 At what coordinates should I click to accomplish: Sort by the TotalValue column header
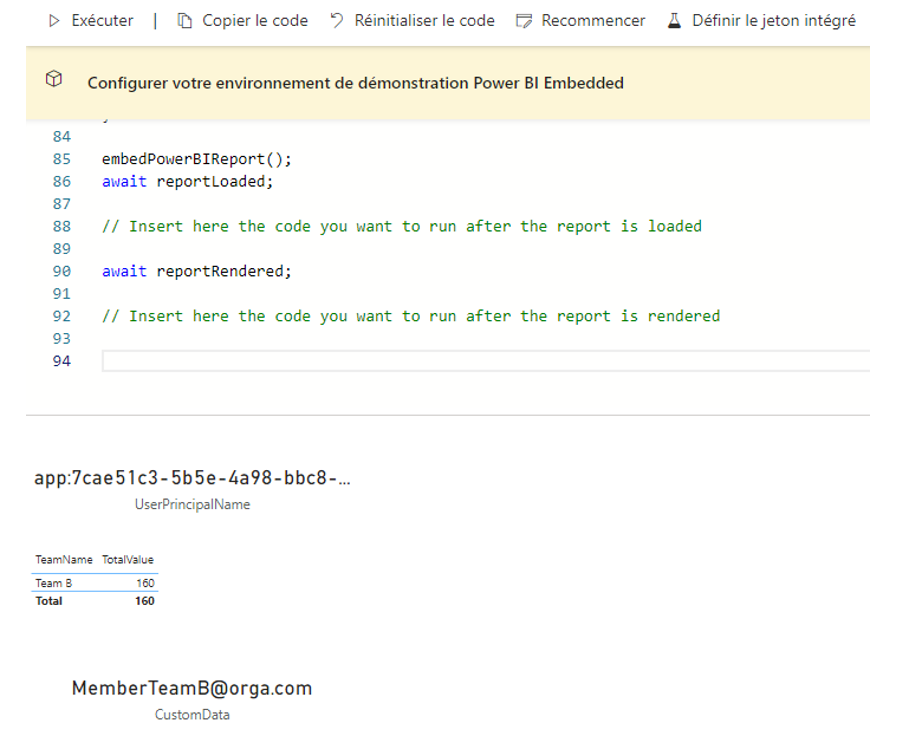tap(128, 559)
